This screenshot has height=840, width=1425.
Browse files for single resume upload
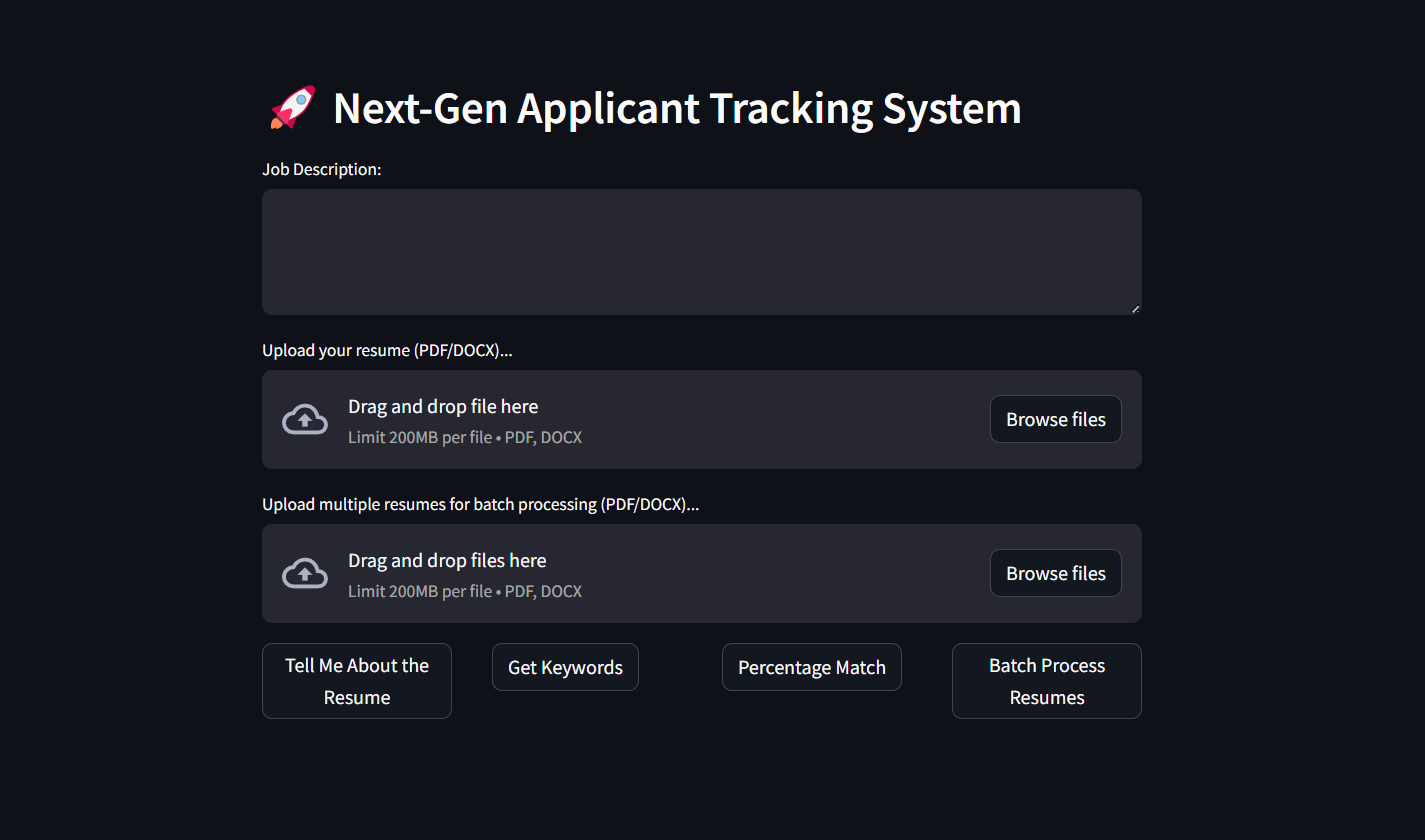pos(1056,419)
